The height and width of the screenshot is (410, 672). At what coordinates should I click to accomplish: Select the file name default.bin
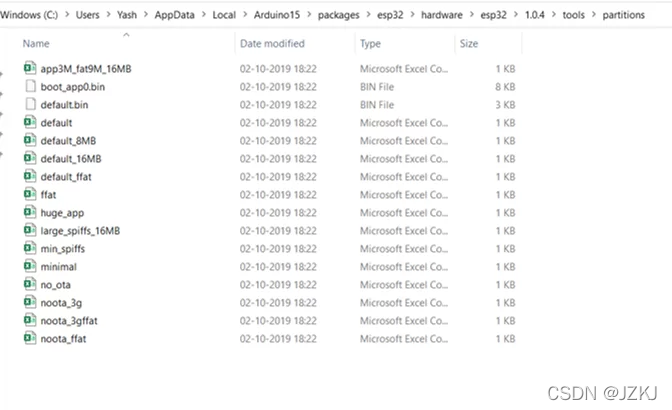click(64, 105)
